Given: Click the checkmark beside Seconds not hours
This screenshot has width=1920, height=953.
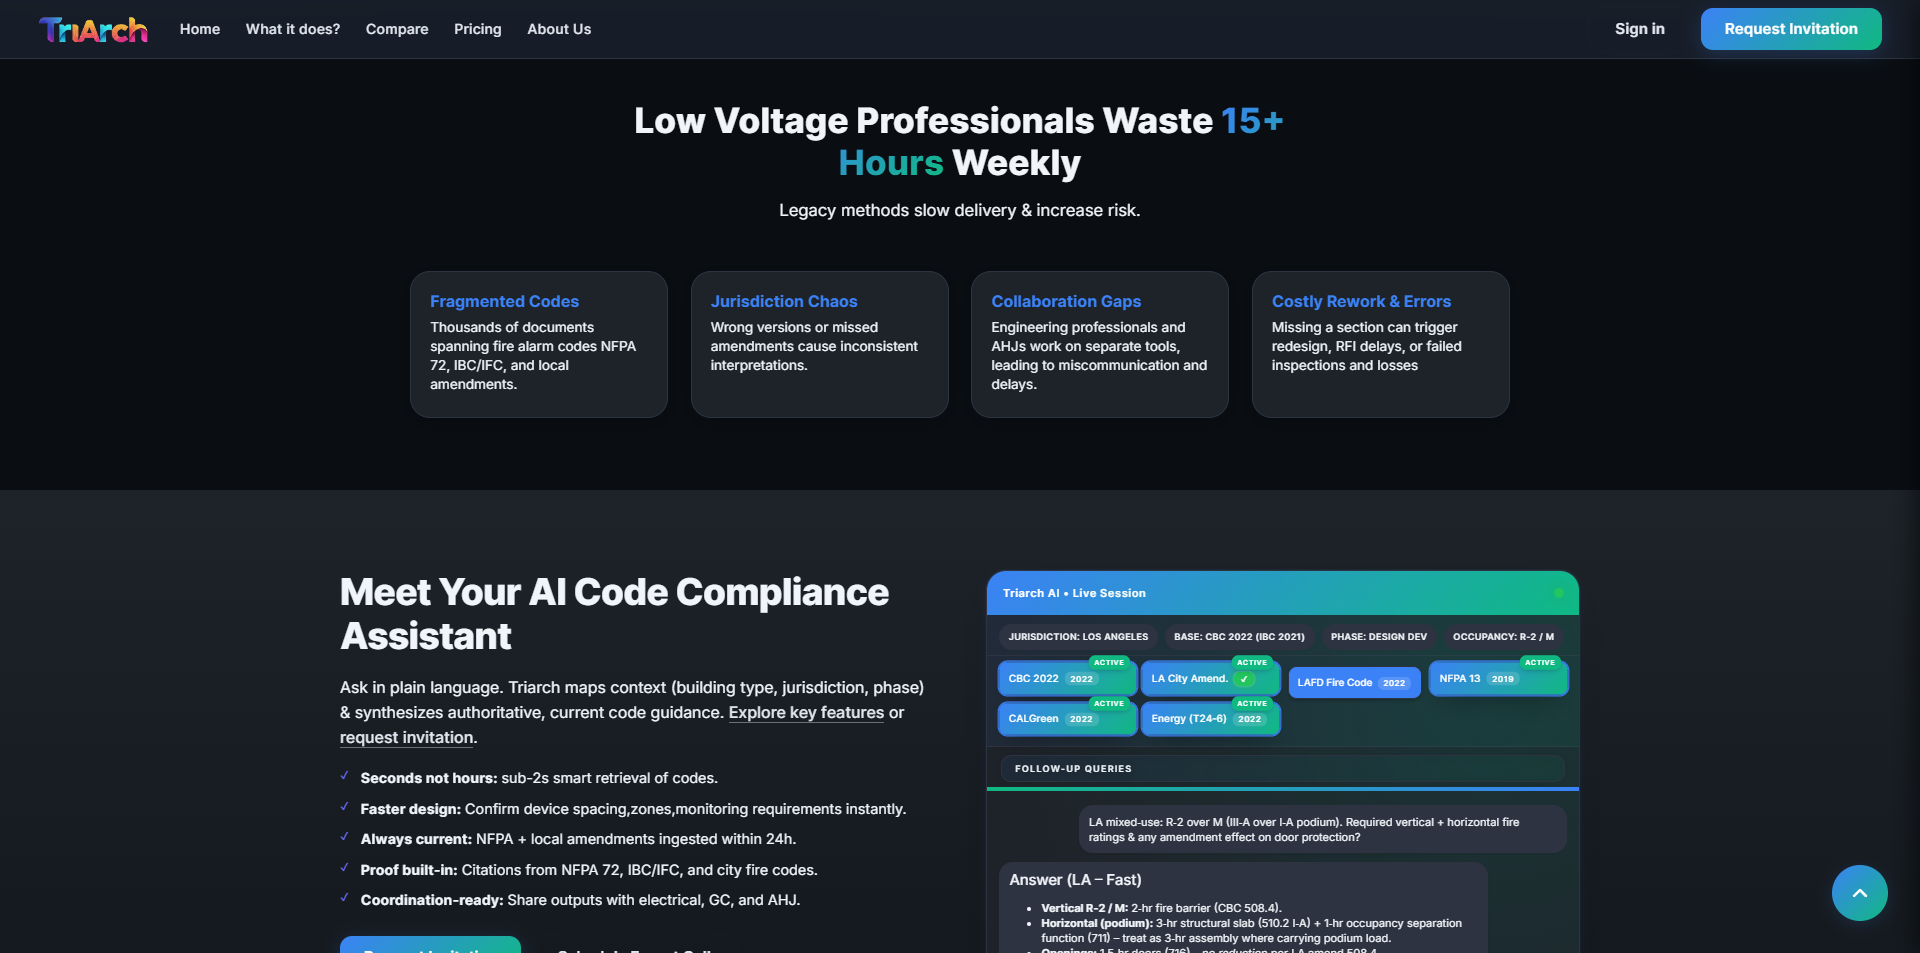Looking at the screenshot, I should 344,776.
